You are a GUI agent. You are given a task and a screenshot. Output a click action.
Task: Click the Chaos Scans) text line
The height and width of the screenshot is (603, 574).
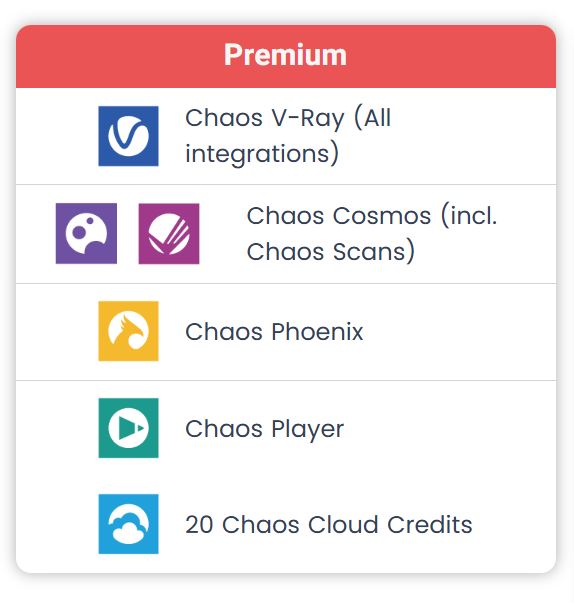(331, 252)
